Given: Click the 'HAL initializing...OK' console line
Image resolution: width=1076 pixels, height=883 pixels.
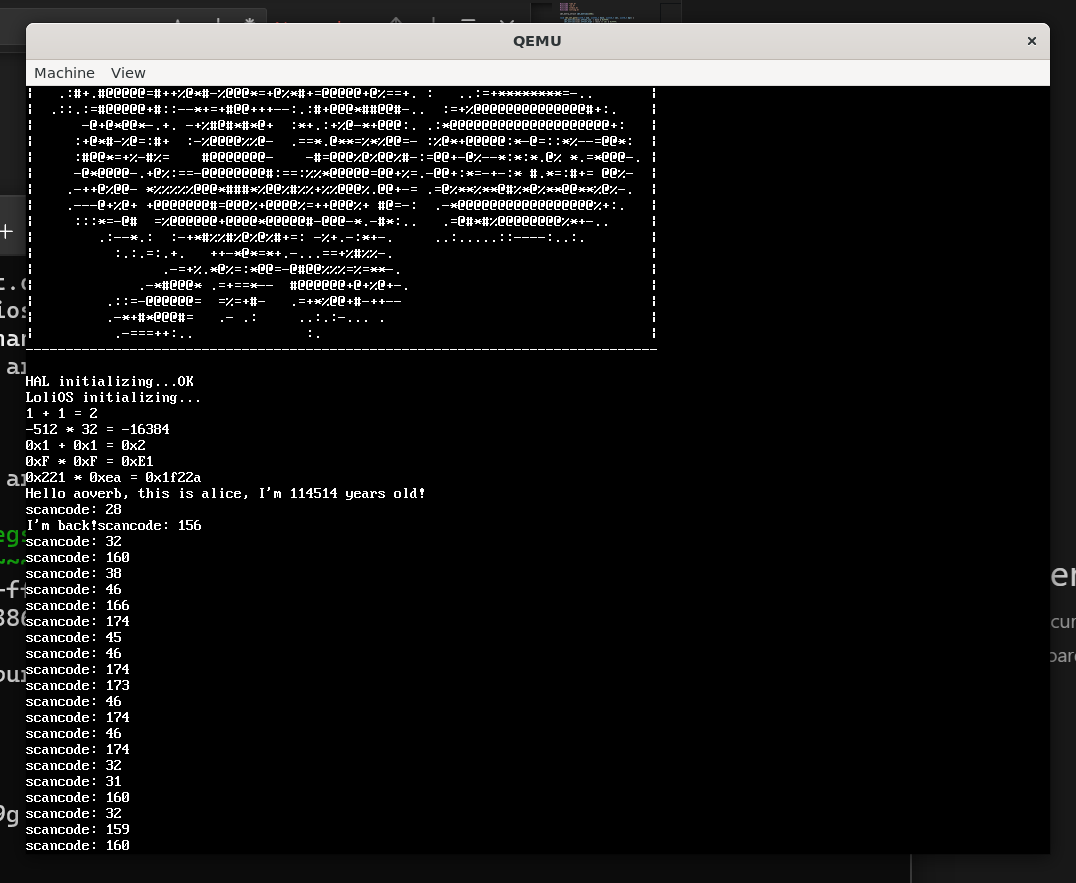Looking at the screenshot, I should (x=110, y=381).
